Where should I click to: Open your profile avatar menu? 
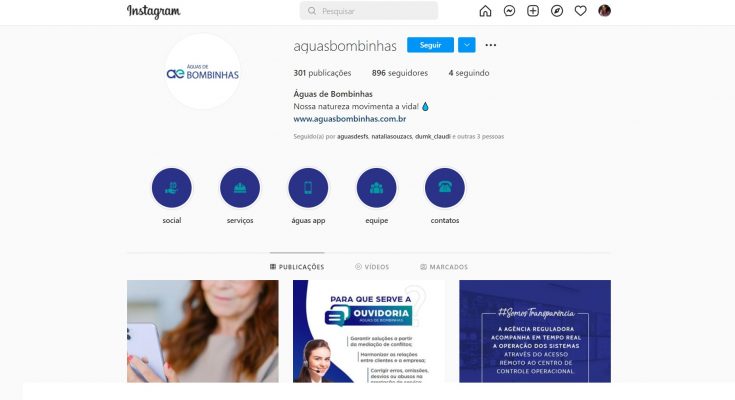click(604, 11)
